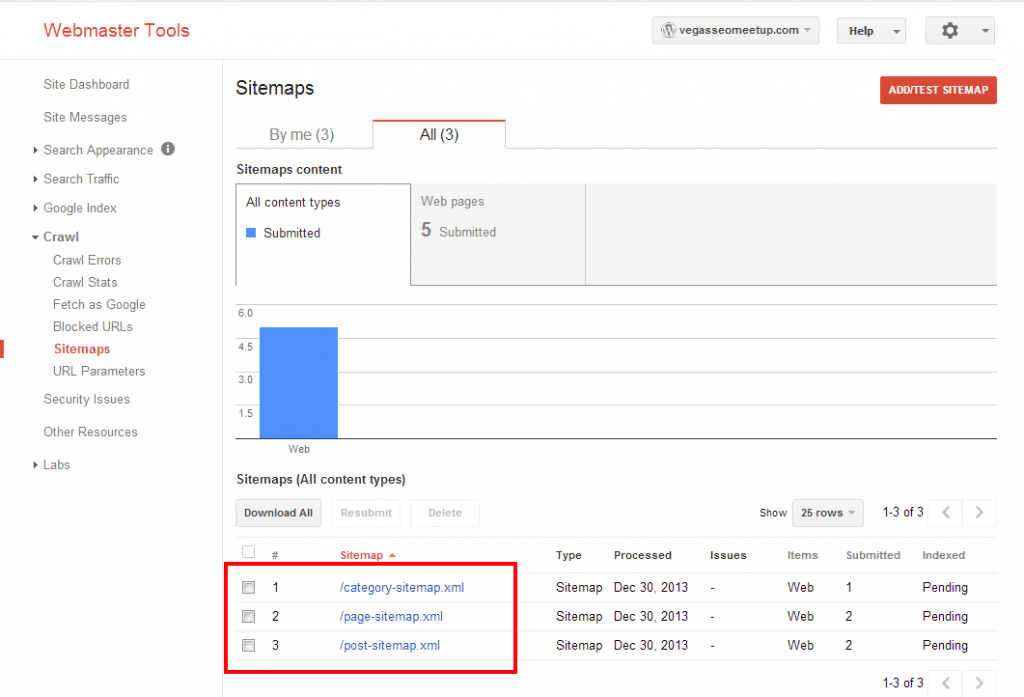Expand the Labs section
Screen dimensions: 1024x697
[x=35, y=465]
